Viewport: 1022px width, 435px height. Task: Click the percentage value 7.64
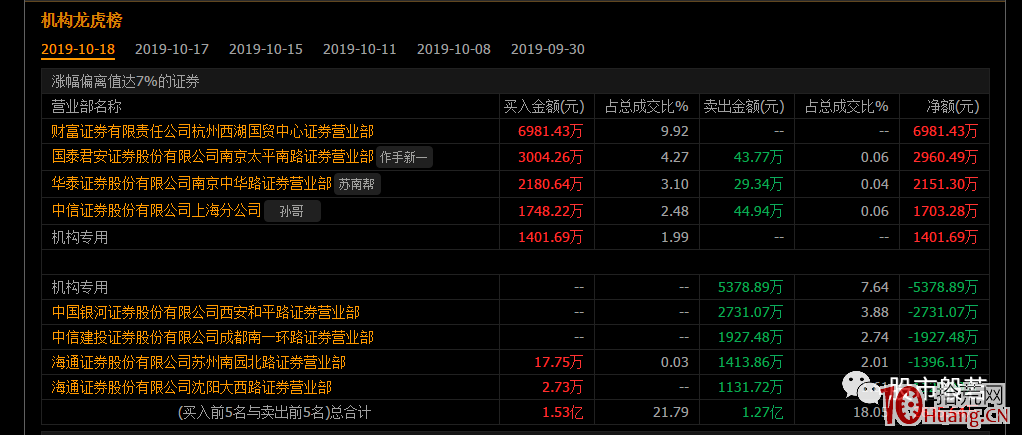pyautogui.click(x=875, y=288)
